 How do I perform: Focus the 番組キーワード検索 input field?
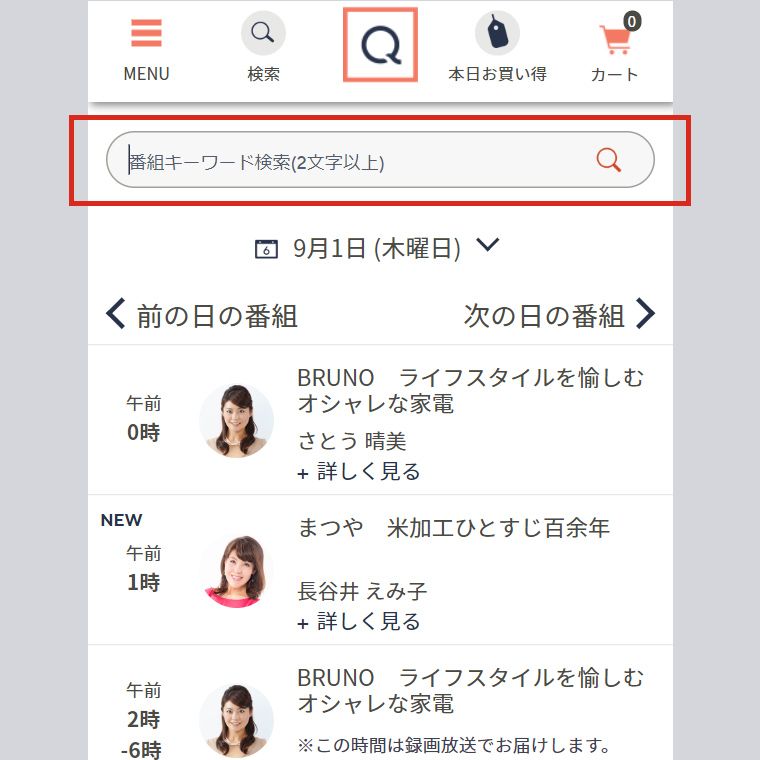click(350, 160)
